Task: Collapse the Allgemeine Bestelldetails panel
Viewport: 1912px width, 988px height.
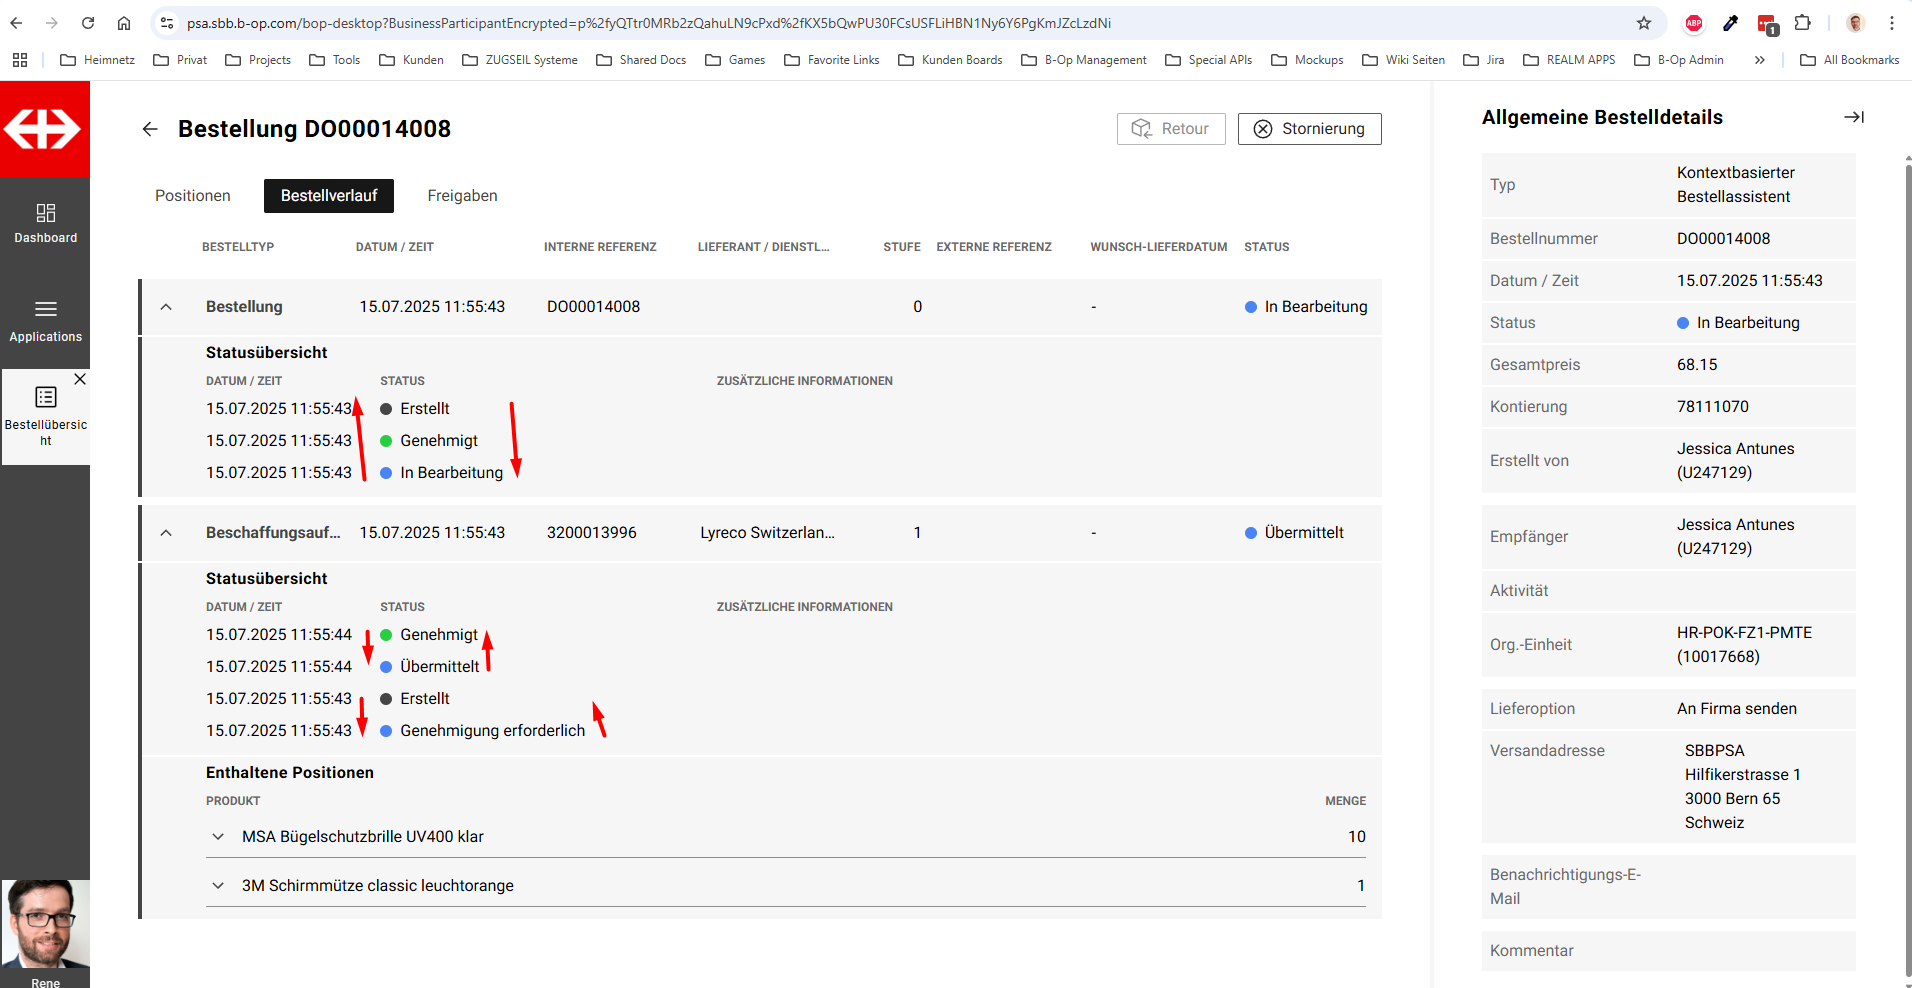Action: tap(1853, 117)
